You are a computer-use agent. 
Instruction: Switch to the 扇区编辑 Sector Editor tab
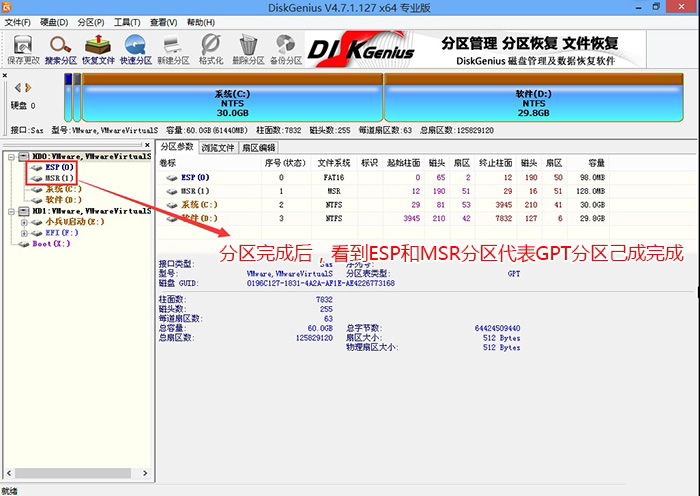pyautogui.click(x=258, y=147)
